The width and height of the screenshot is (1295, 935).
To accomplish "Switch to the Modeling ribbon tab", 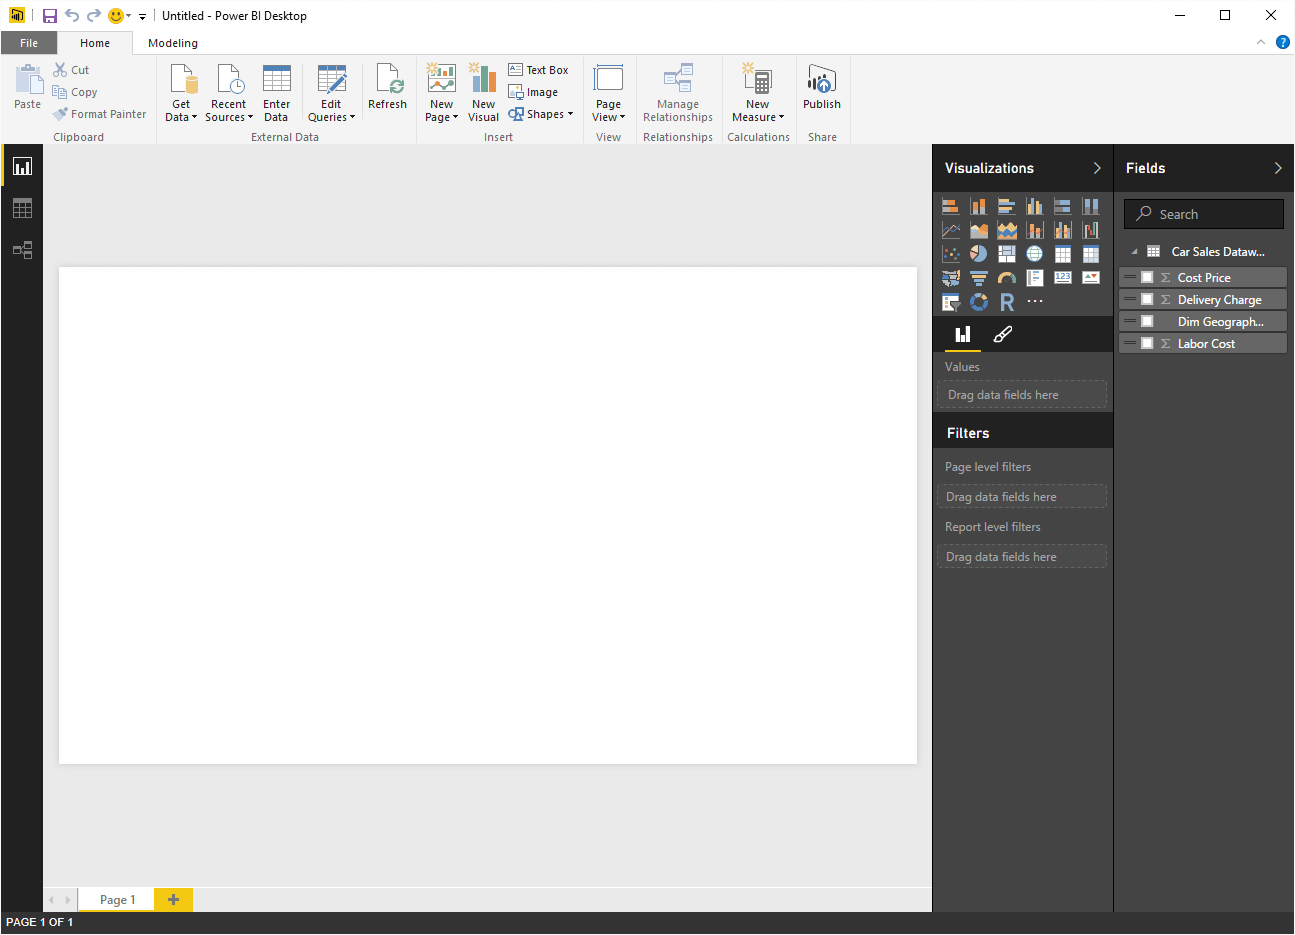I will point(173,43).
